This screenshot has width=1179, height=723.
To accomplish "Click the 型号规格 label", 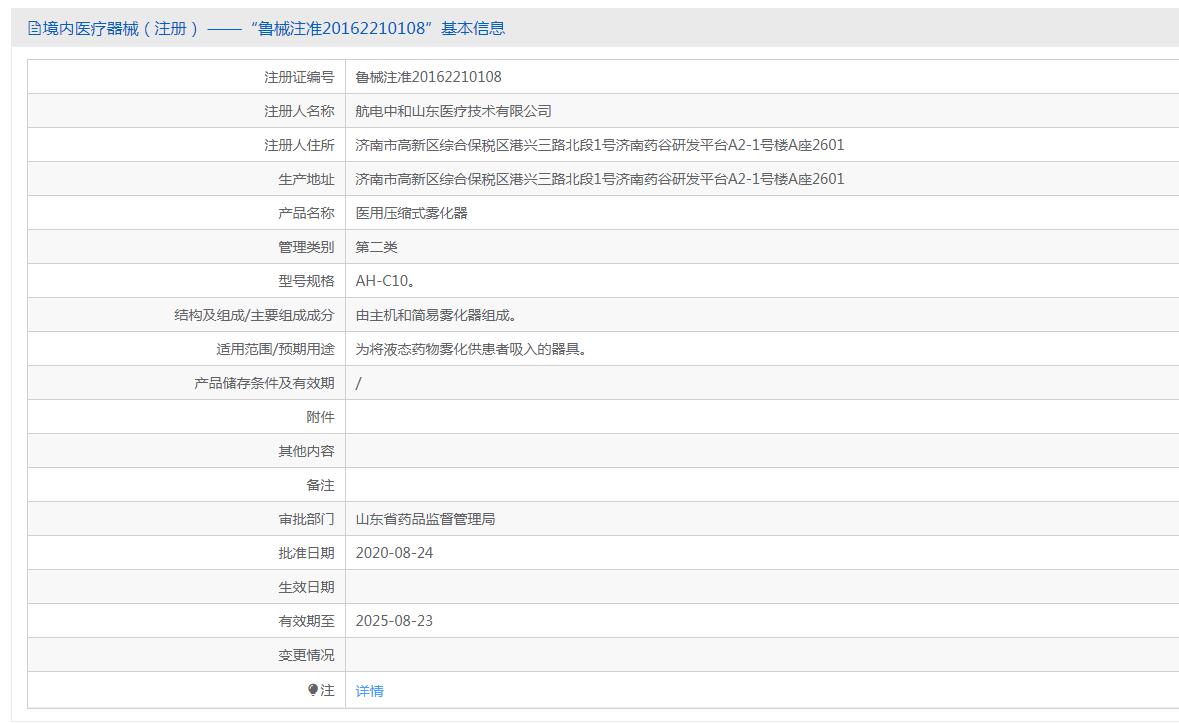I will coord(306,281).
